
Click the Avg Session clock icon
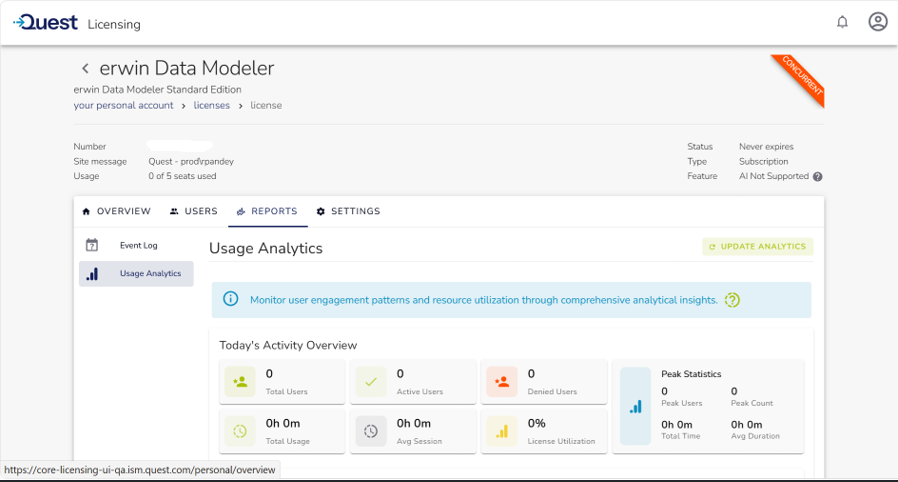[371, 431]
